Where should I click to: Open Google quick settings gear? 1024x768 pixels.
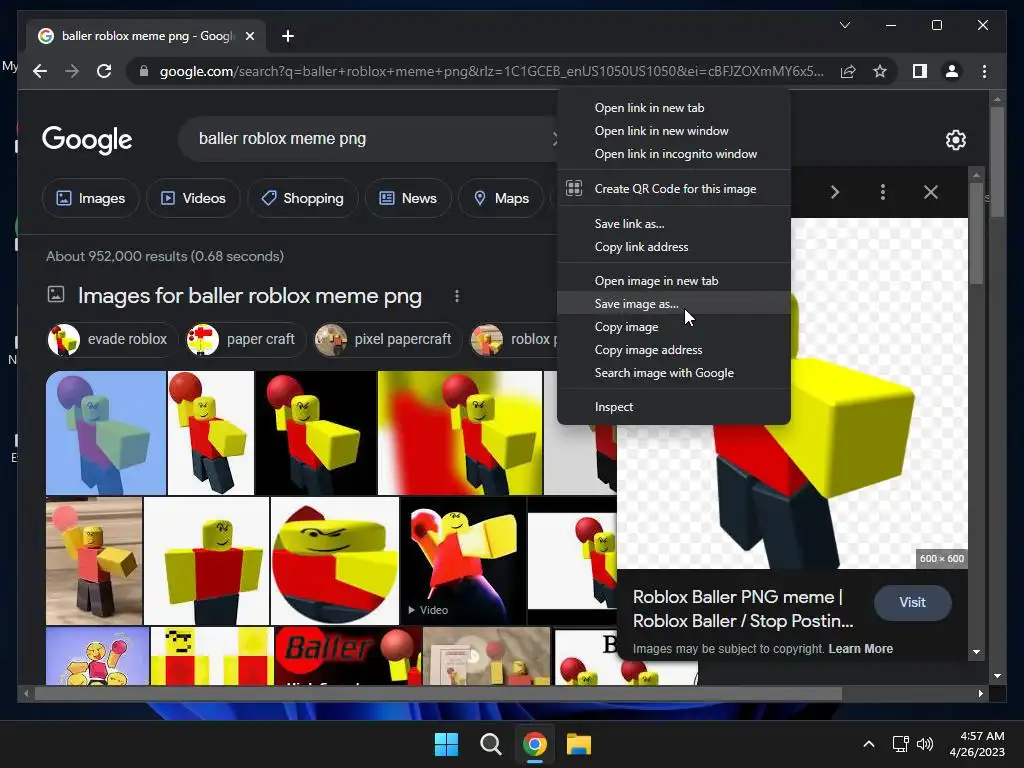(955, 140)
